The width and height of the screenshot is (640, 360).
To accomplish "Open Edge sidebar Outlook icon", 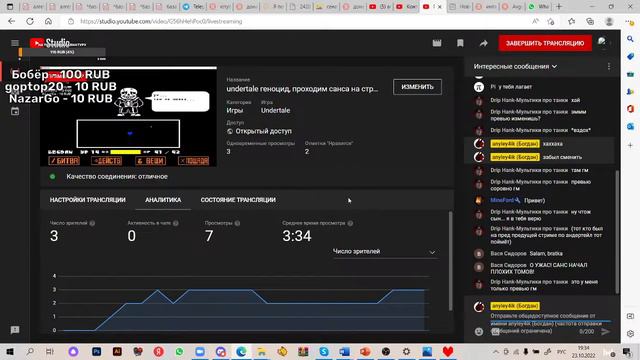I will [x=630, y=127].
